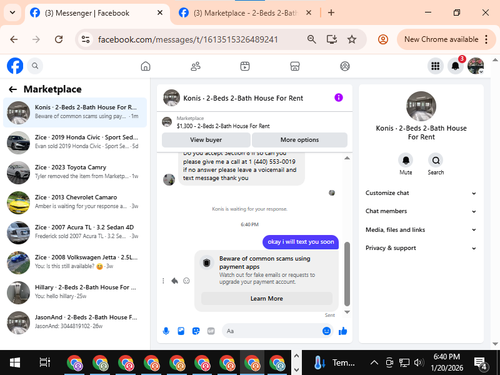This screenshot has height=375, width=500.
Task: Open the emoji picker in message box
Action: click(x=327, y=331)
